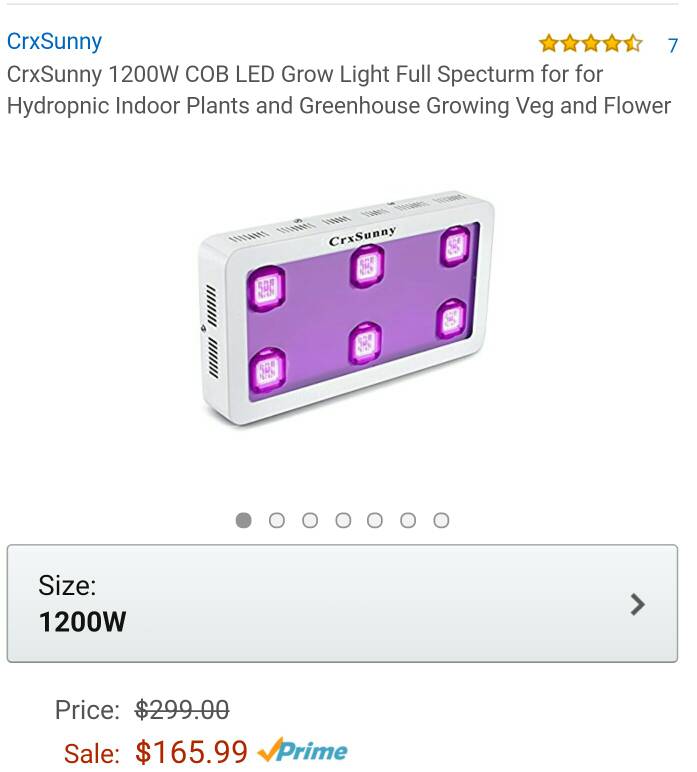The height and width of the screenshot is (772, 697).
Task: Tap the Prime checkmark icon
Action: (x=270, y=750)
